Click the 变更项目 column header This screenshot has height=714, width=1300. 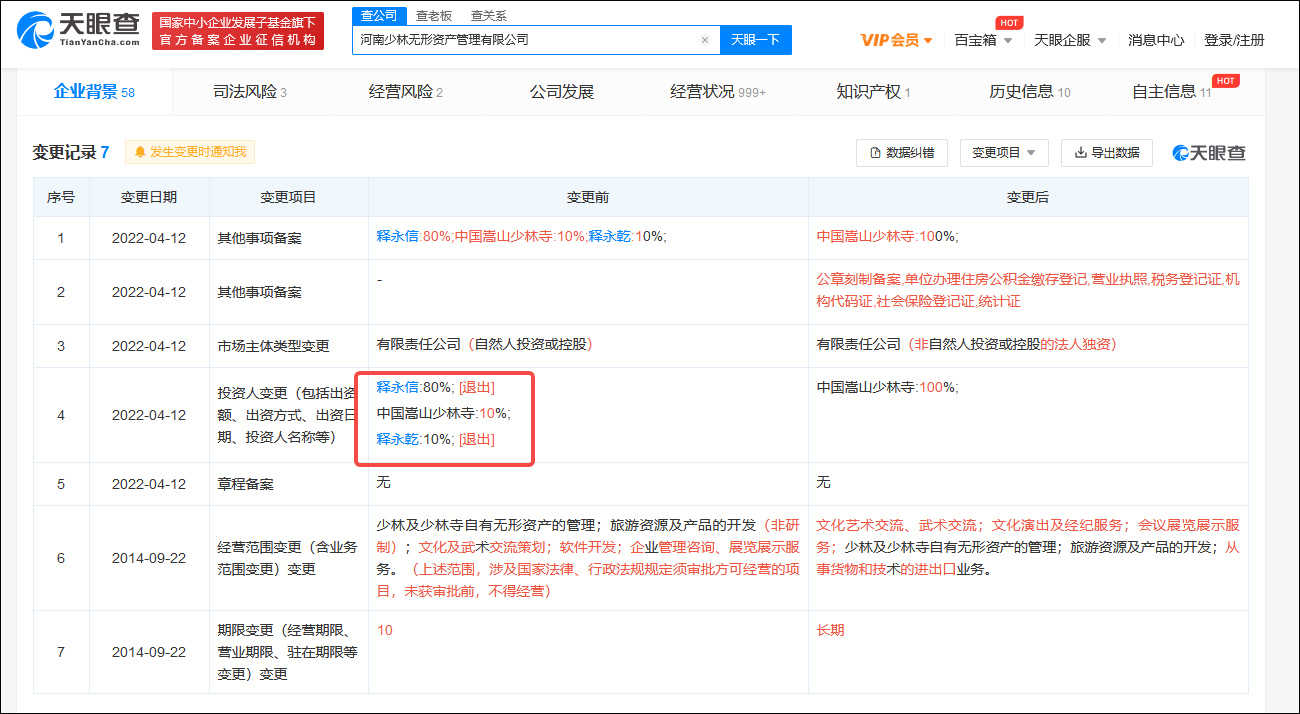tap(288, 197)
